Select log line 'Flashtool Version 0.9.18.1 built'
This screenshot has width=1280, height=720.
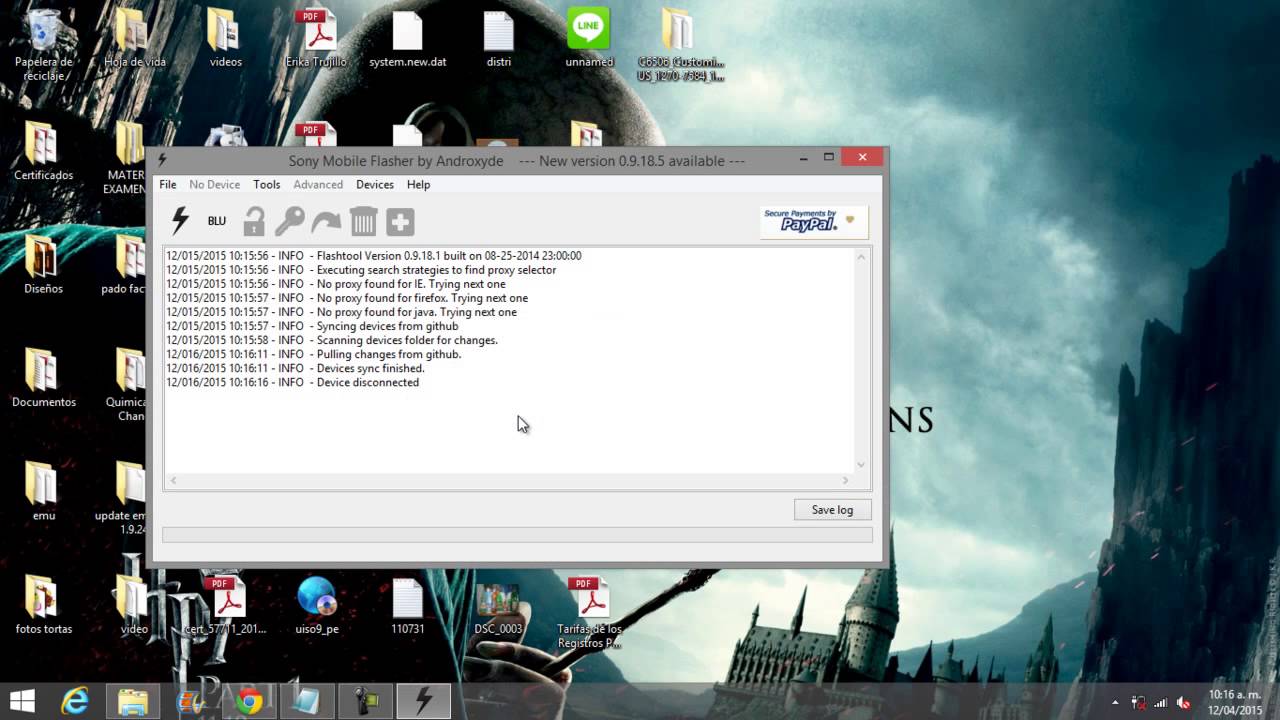pyautogui.click(x=374, y=256)
